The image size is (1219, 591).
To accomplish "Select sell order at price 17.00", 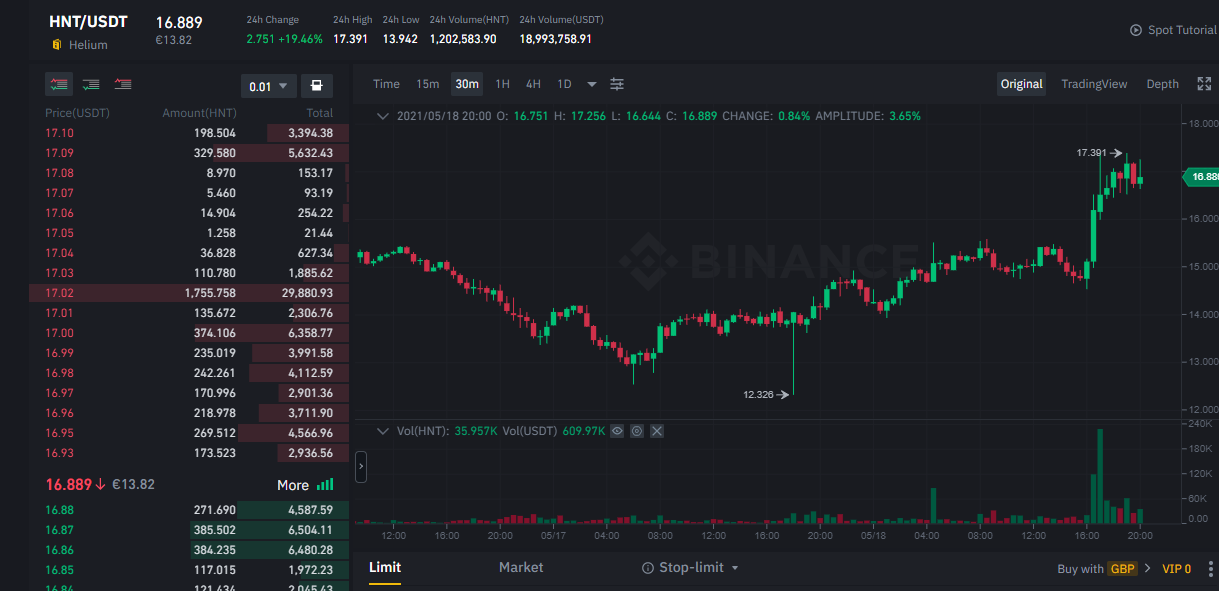I will (x=189, y=333).
